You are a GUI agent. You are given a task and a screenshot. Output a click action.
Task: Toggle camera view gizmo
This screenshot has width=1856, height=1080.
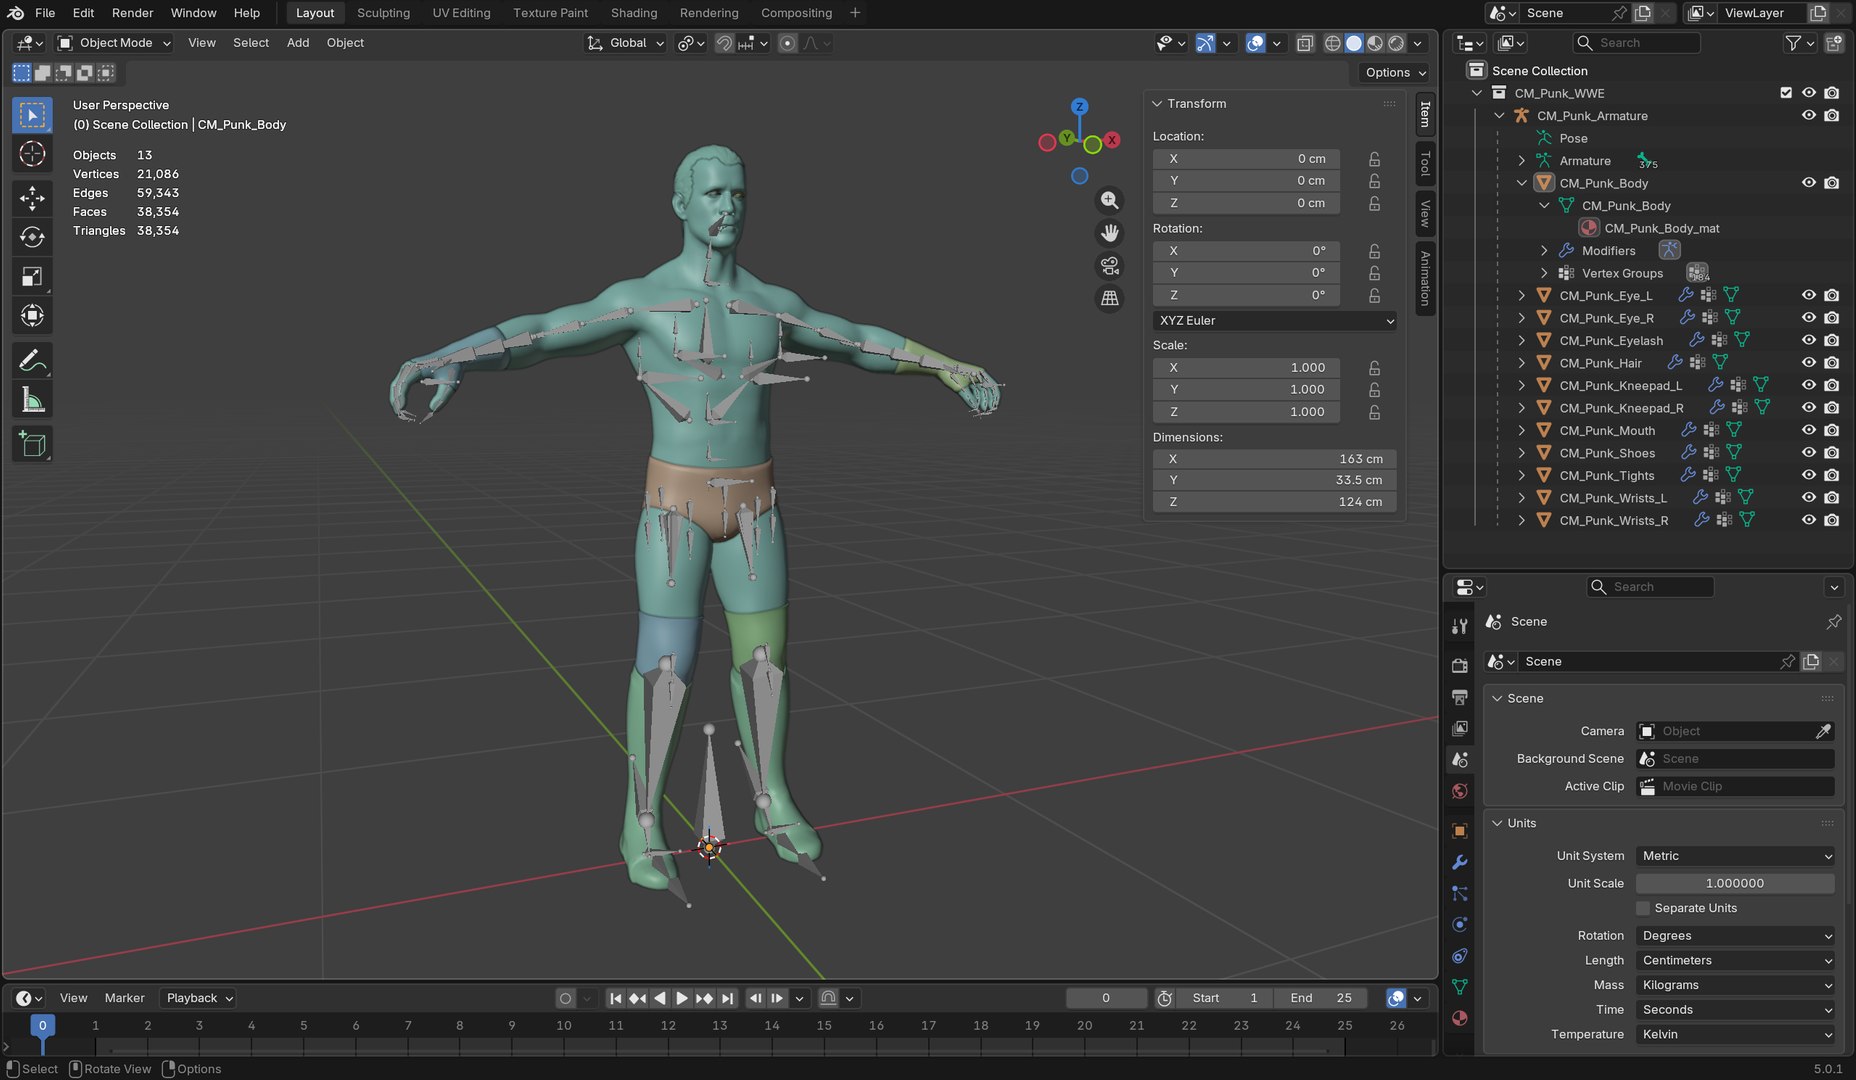1109,266
